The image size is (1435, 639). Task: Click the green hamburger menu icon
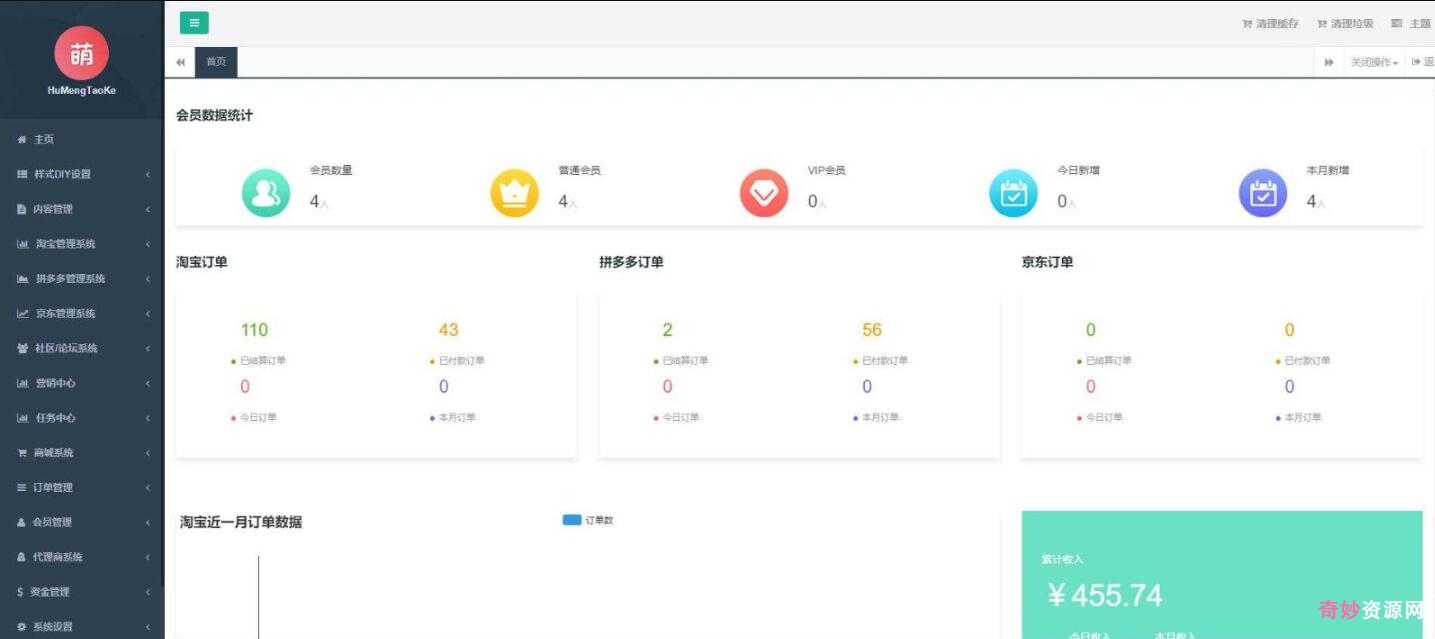(194, 22)
